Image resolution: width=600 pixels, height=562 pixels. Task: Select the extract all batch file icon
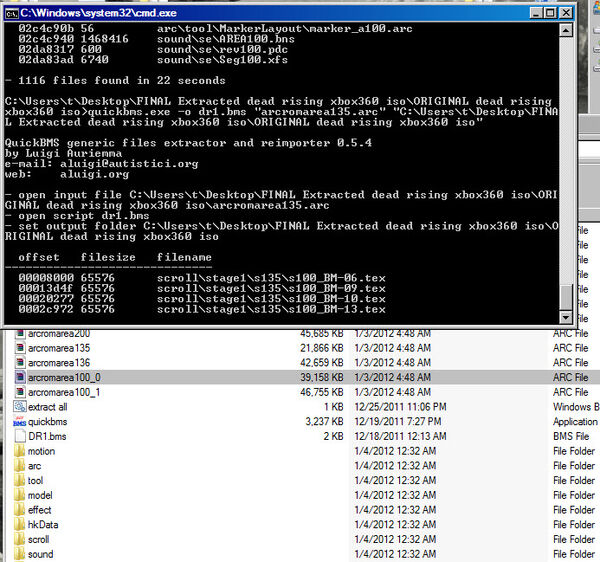point(20,407)
